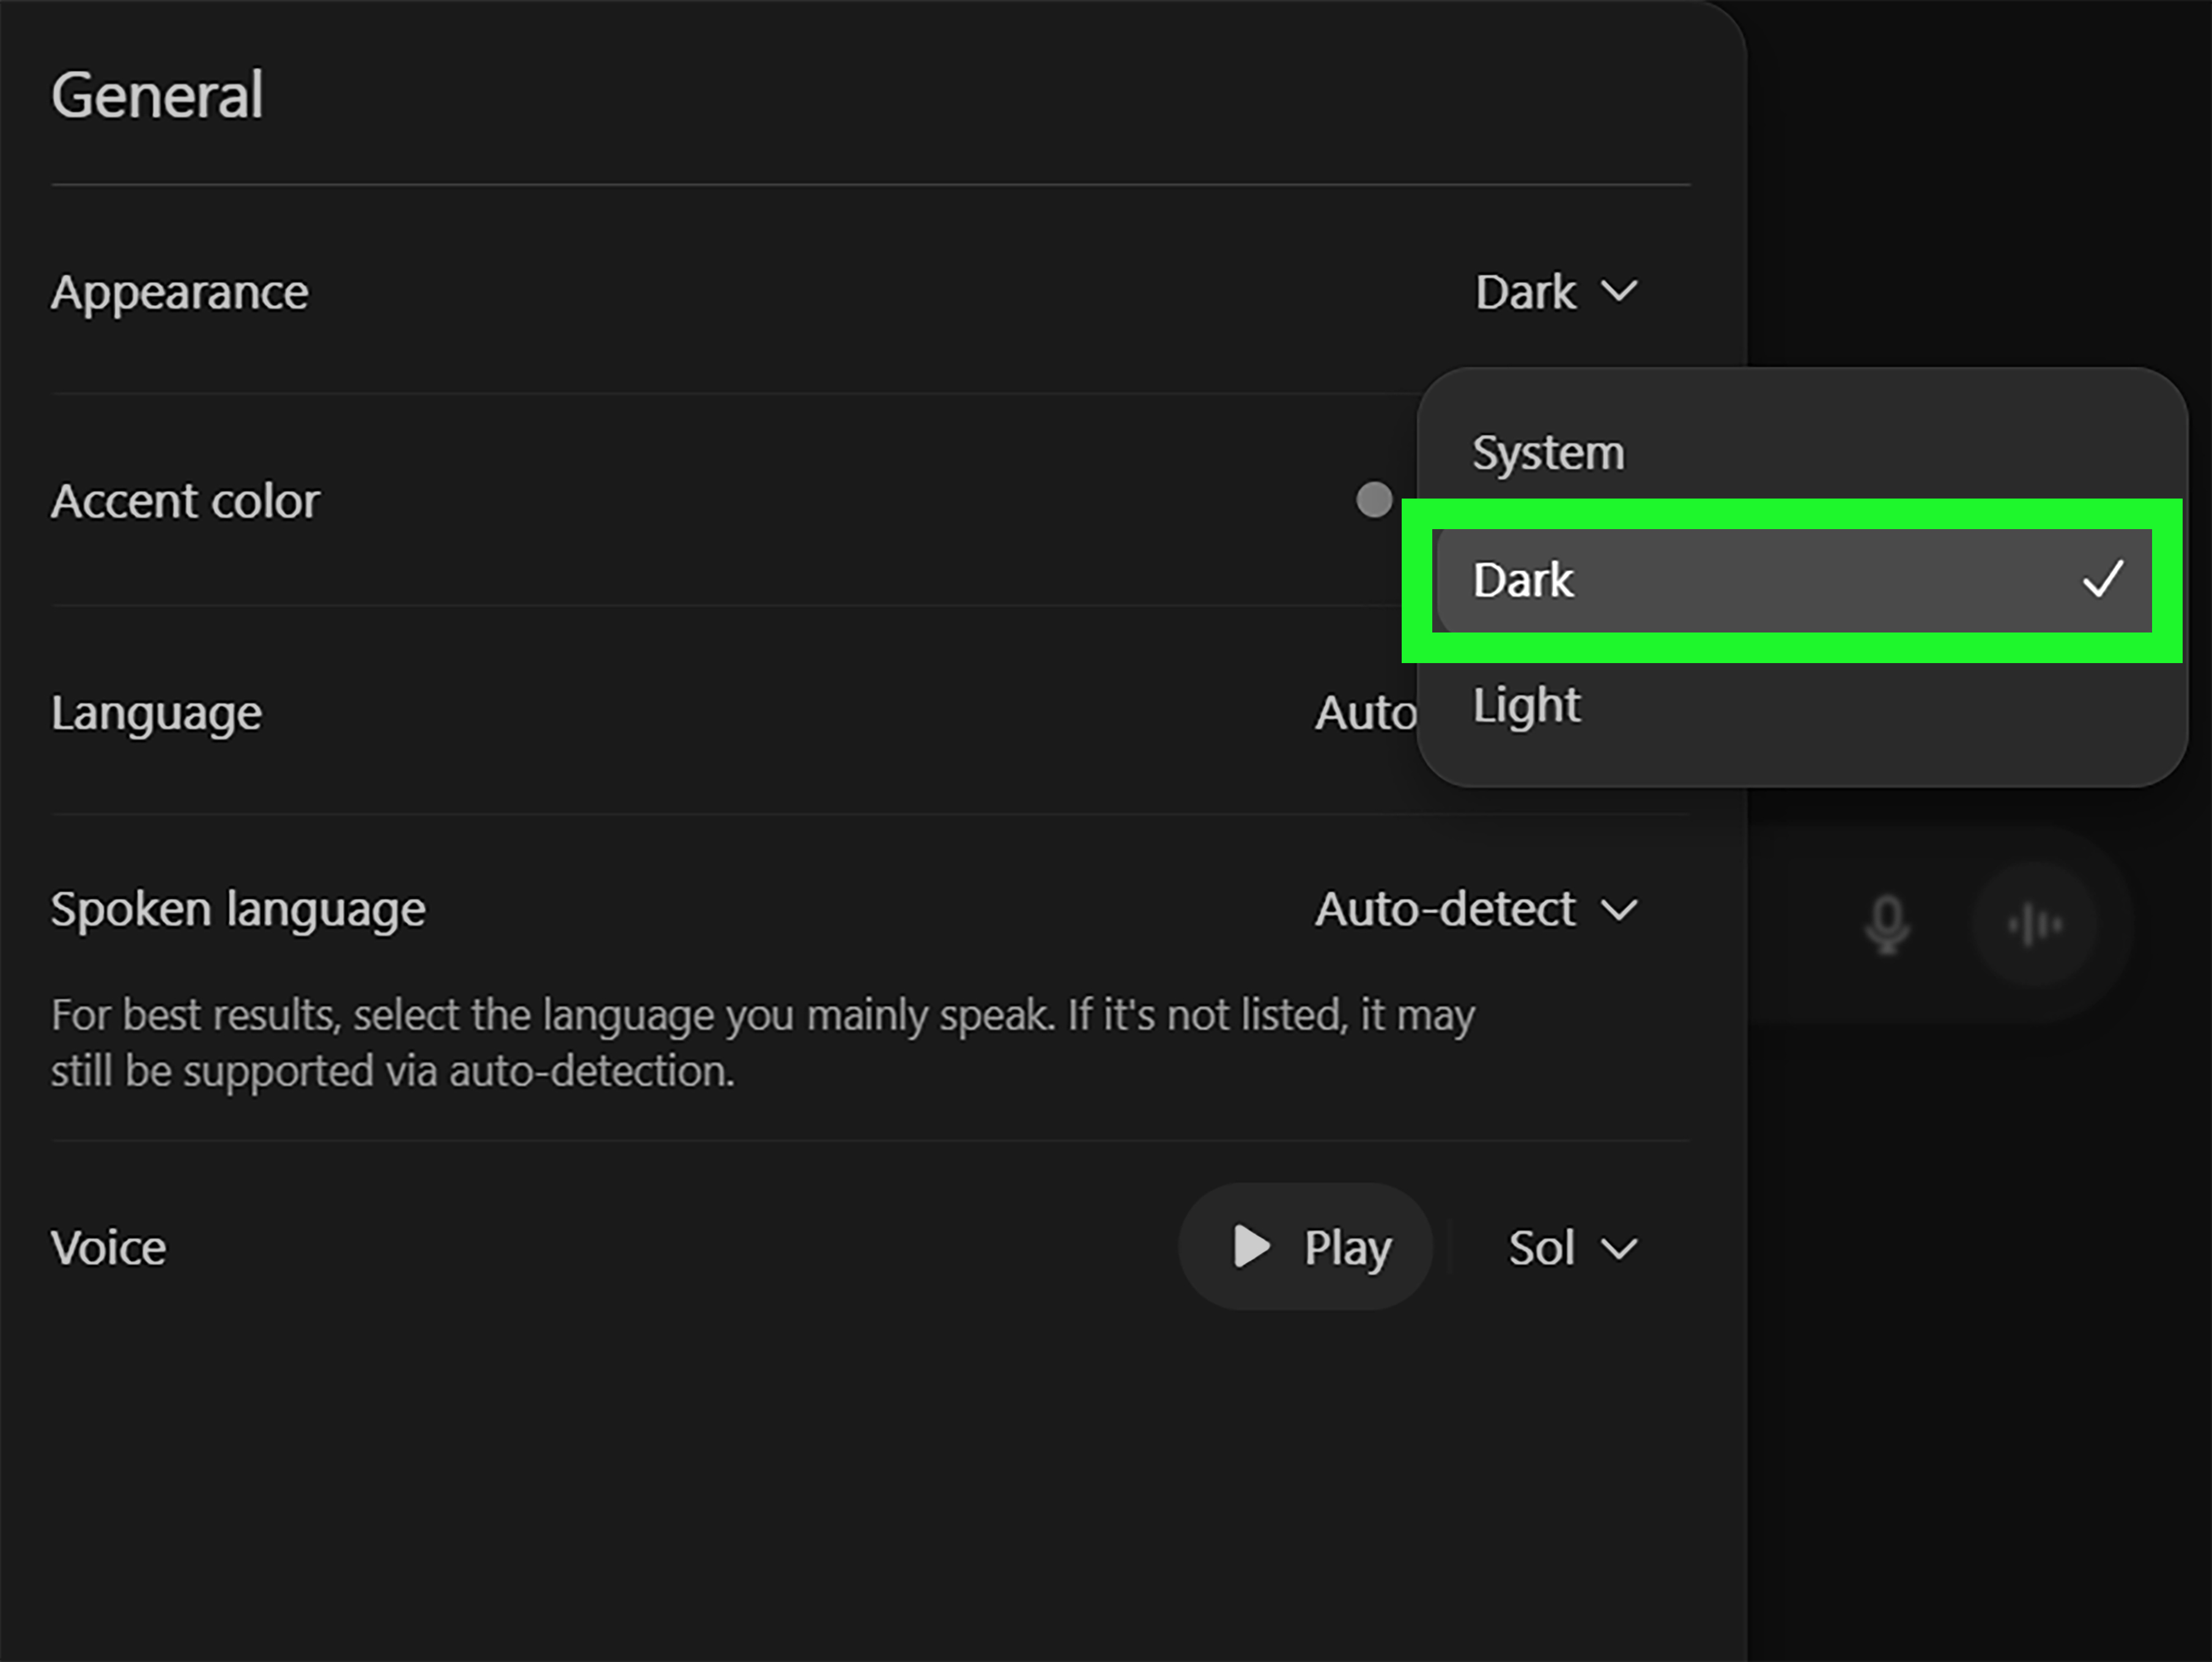
Task: Click the General settings heading
Action: (x=158, y=95)
